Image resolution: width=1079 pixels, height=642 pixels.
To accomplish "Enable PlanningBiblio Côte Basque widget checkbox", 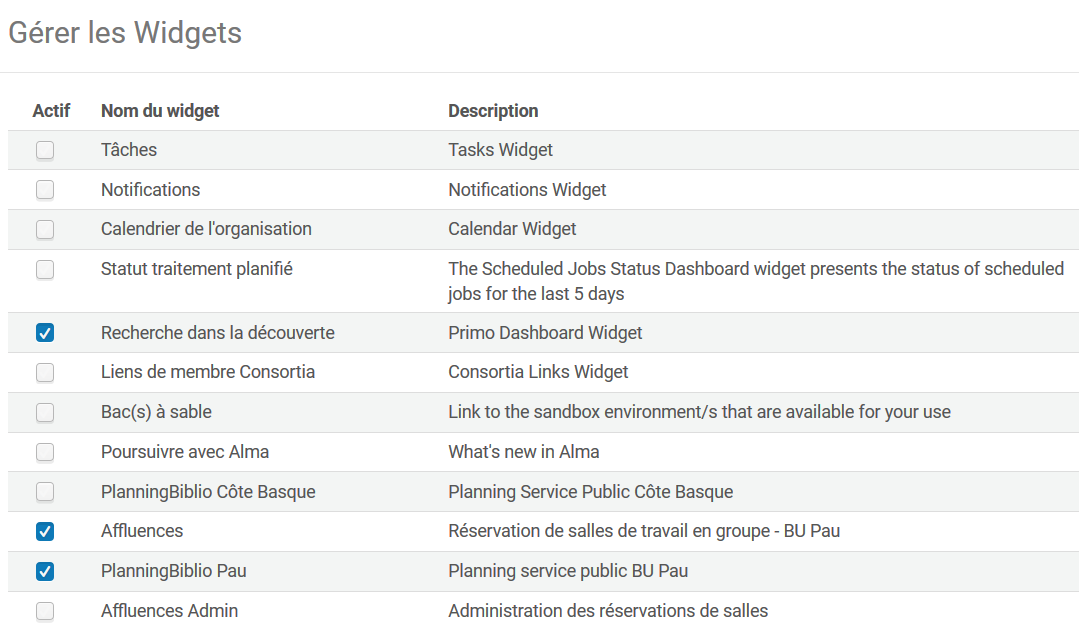I will (x=45, y=492).
